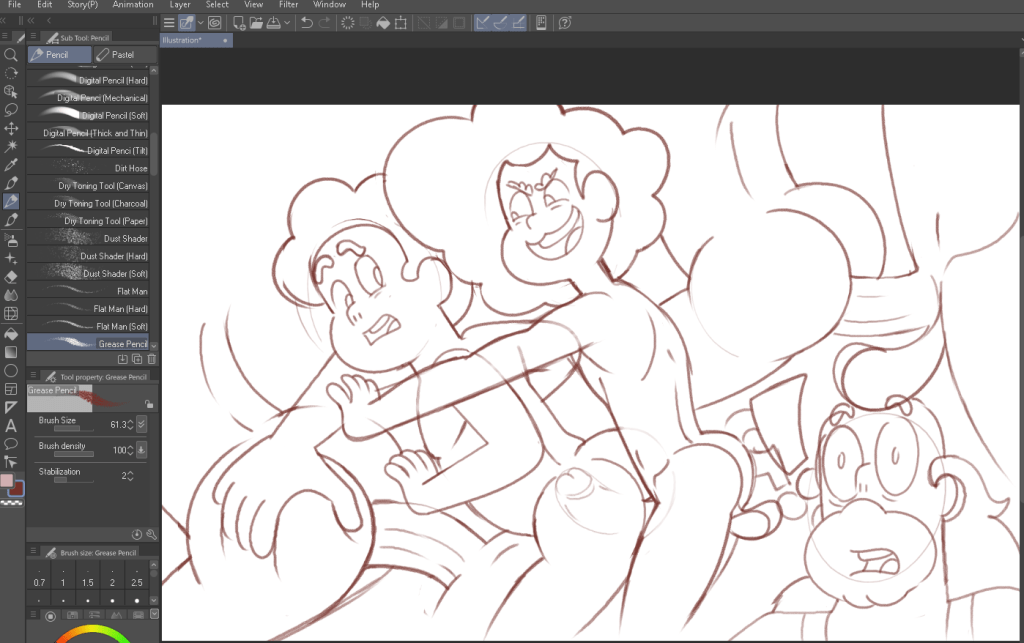Toggle the tool property lock icon
Viewport: 1024px width, 643px height.
point(148,404)
